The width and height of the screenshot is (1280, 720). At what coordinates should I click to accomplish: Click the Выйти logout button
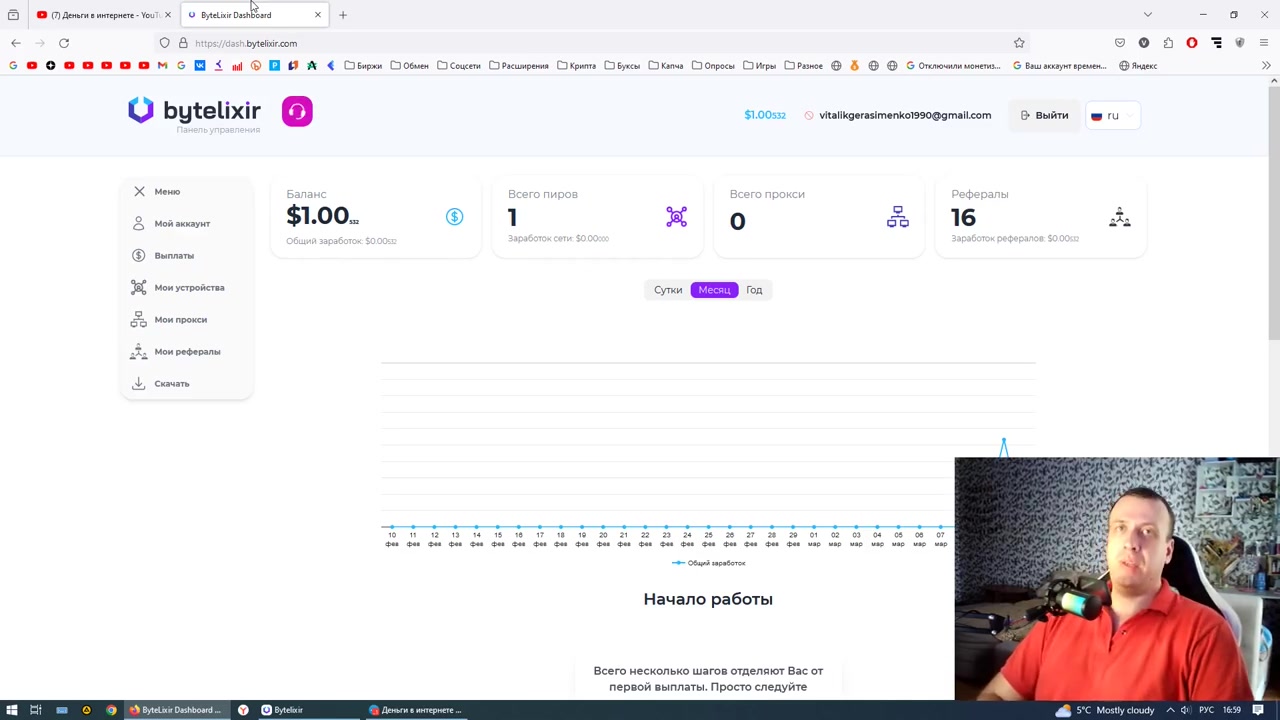(x=1044, y=115)
